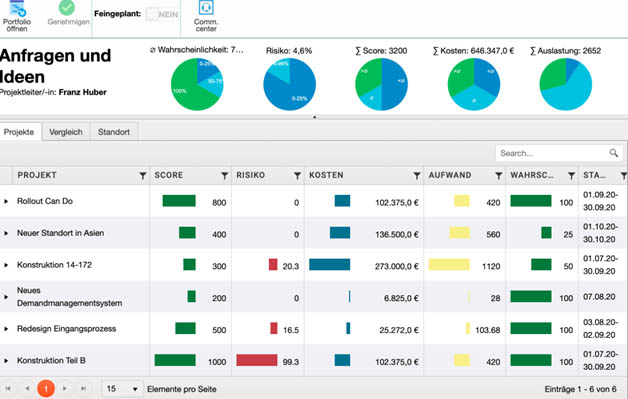Switch to the Standort tab
The image size is (628, 399).
[x=114, y=132]
